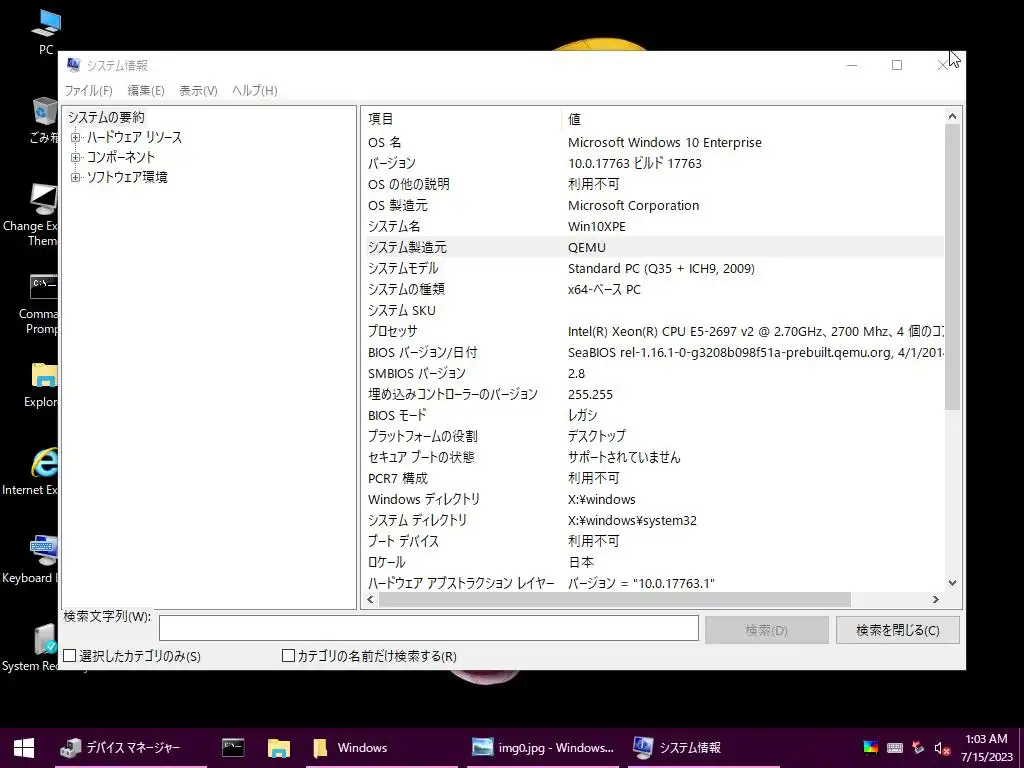Select the SMBIOS バージョン row
The width and height of the screenshot is (1024, 768).
653,374
